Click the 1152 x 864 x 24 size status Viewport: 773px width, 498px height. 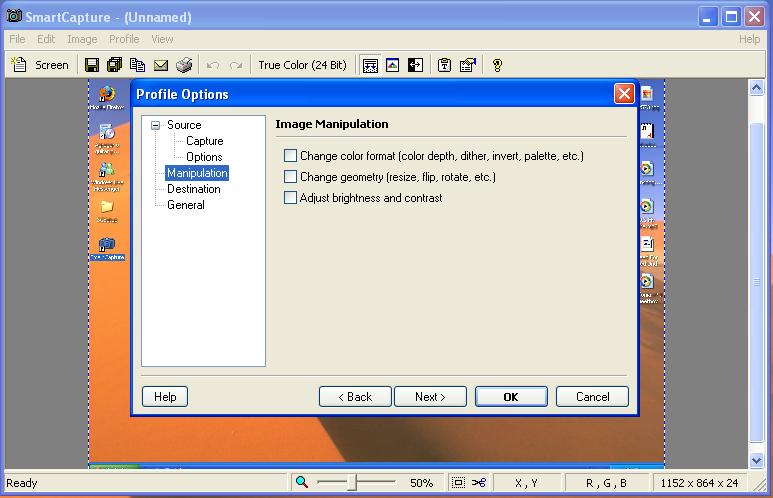pyautogui.click(x=699, y=483)
